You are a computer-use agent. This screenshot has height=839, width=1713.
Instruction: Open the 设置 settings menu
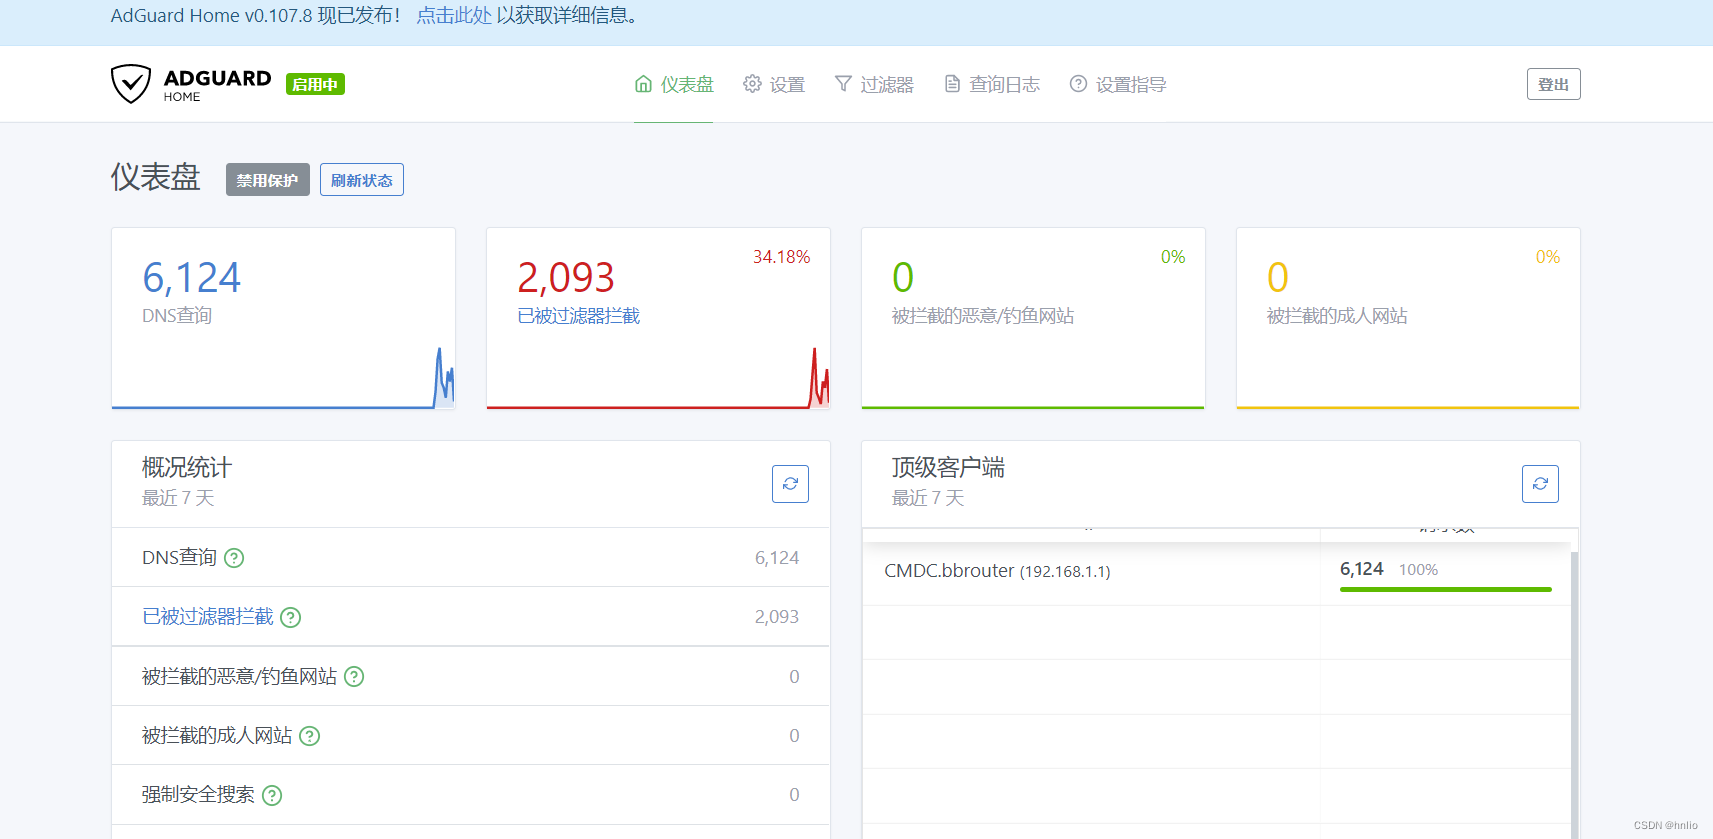point(774,84)
